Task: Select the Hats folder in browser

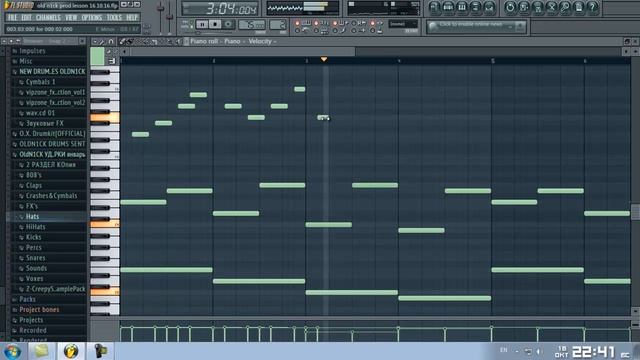Action: point(32,216)
